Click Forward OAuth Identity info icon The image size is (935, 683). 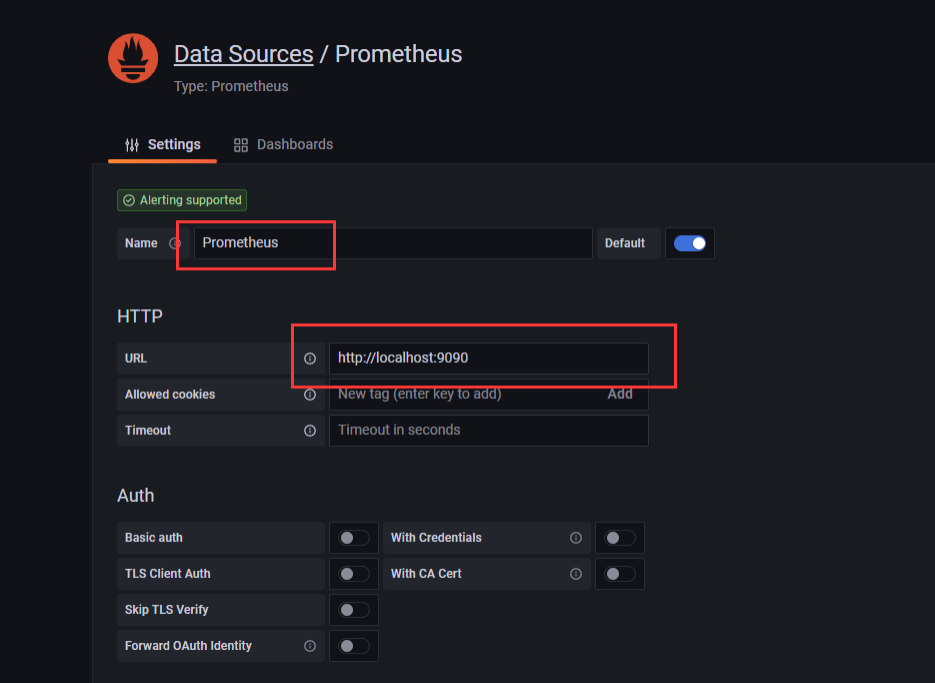tap(310, 646)
